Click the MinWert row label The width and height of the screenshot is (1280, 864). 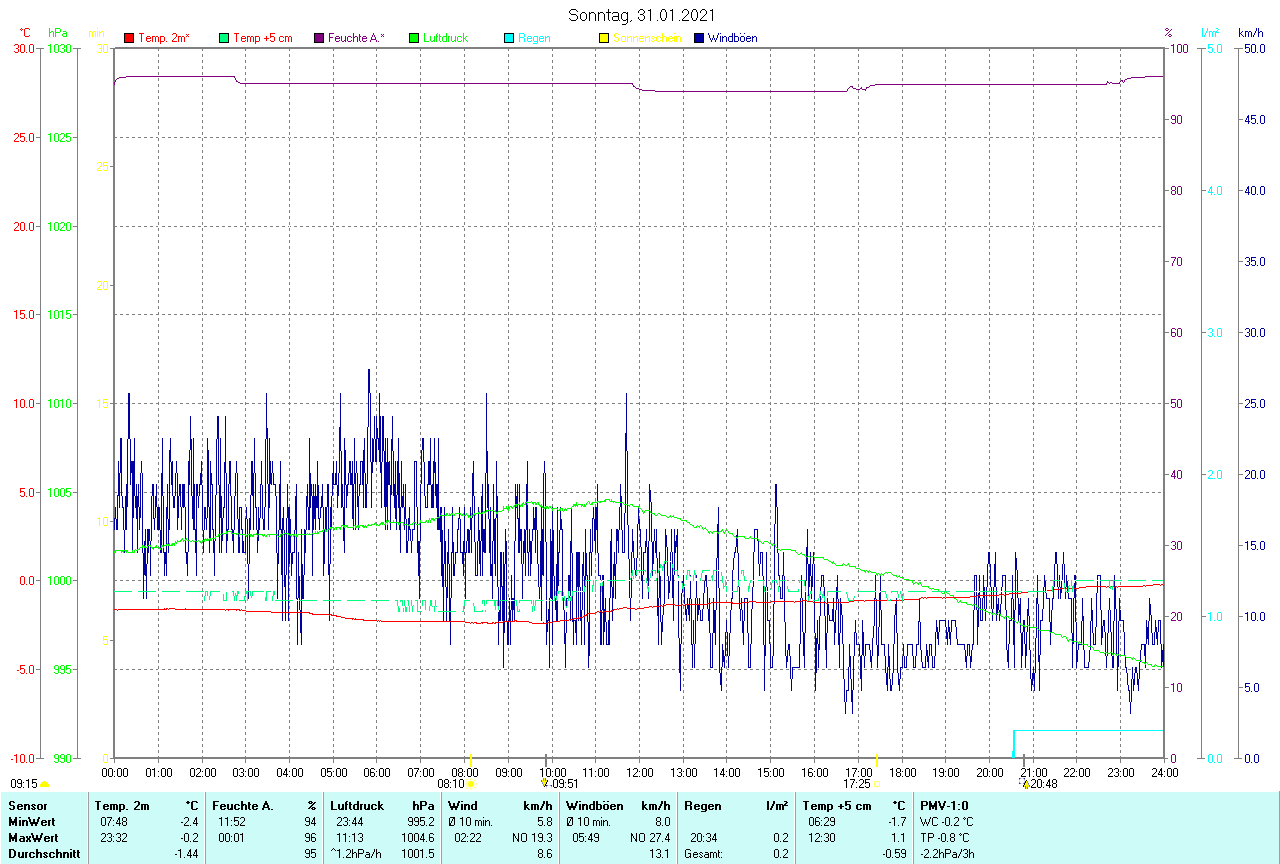click(x=31, y=822)
